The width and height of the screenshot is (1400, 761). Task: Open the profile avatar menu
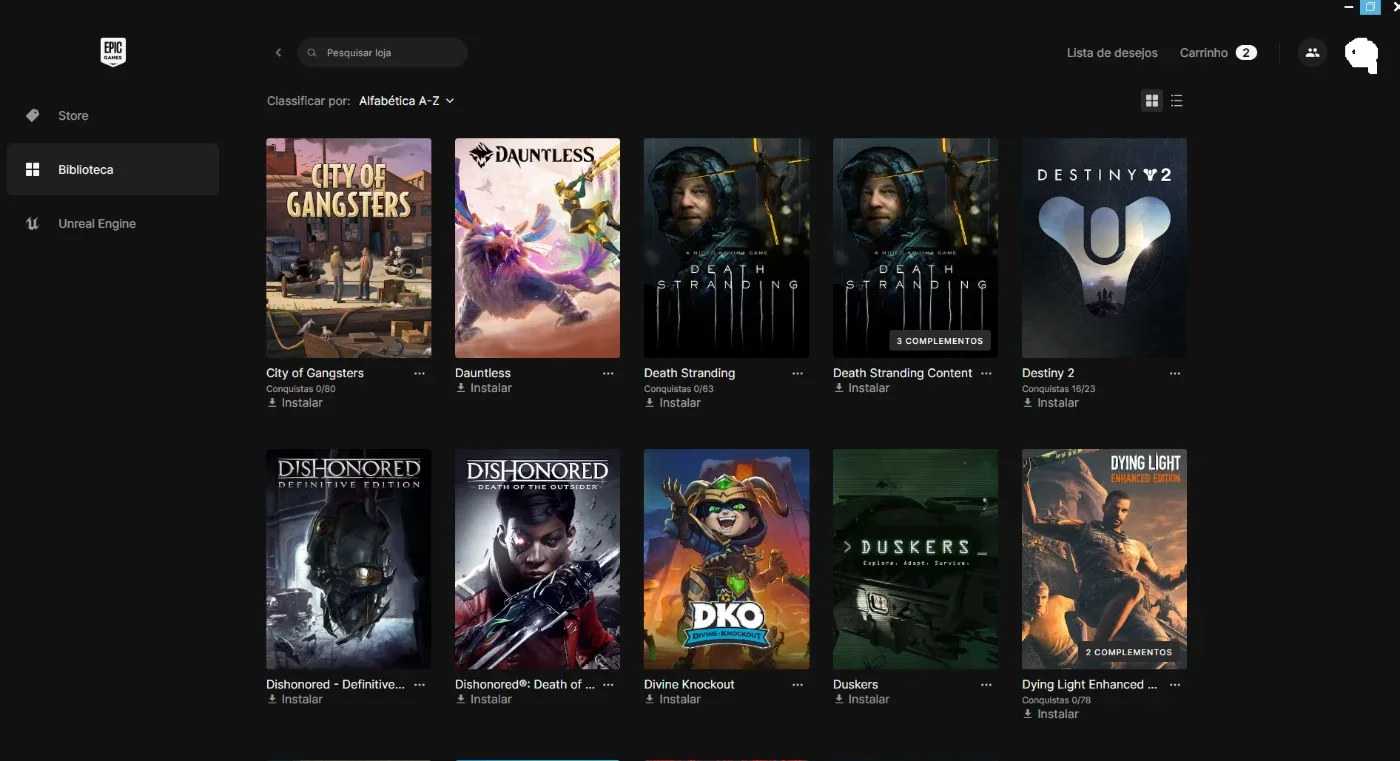1362,54
